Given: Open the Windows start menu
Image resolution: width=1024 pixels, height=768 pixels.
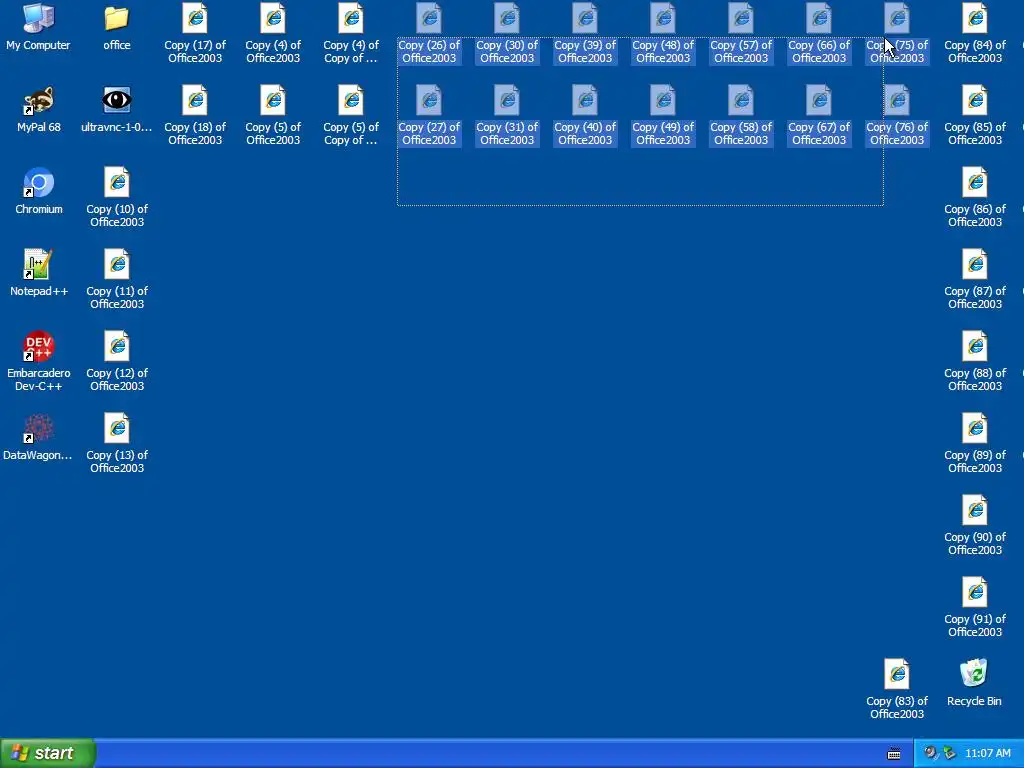Looking at the screenshot, I should pos(48,753).
